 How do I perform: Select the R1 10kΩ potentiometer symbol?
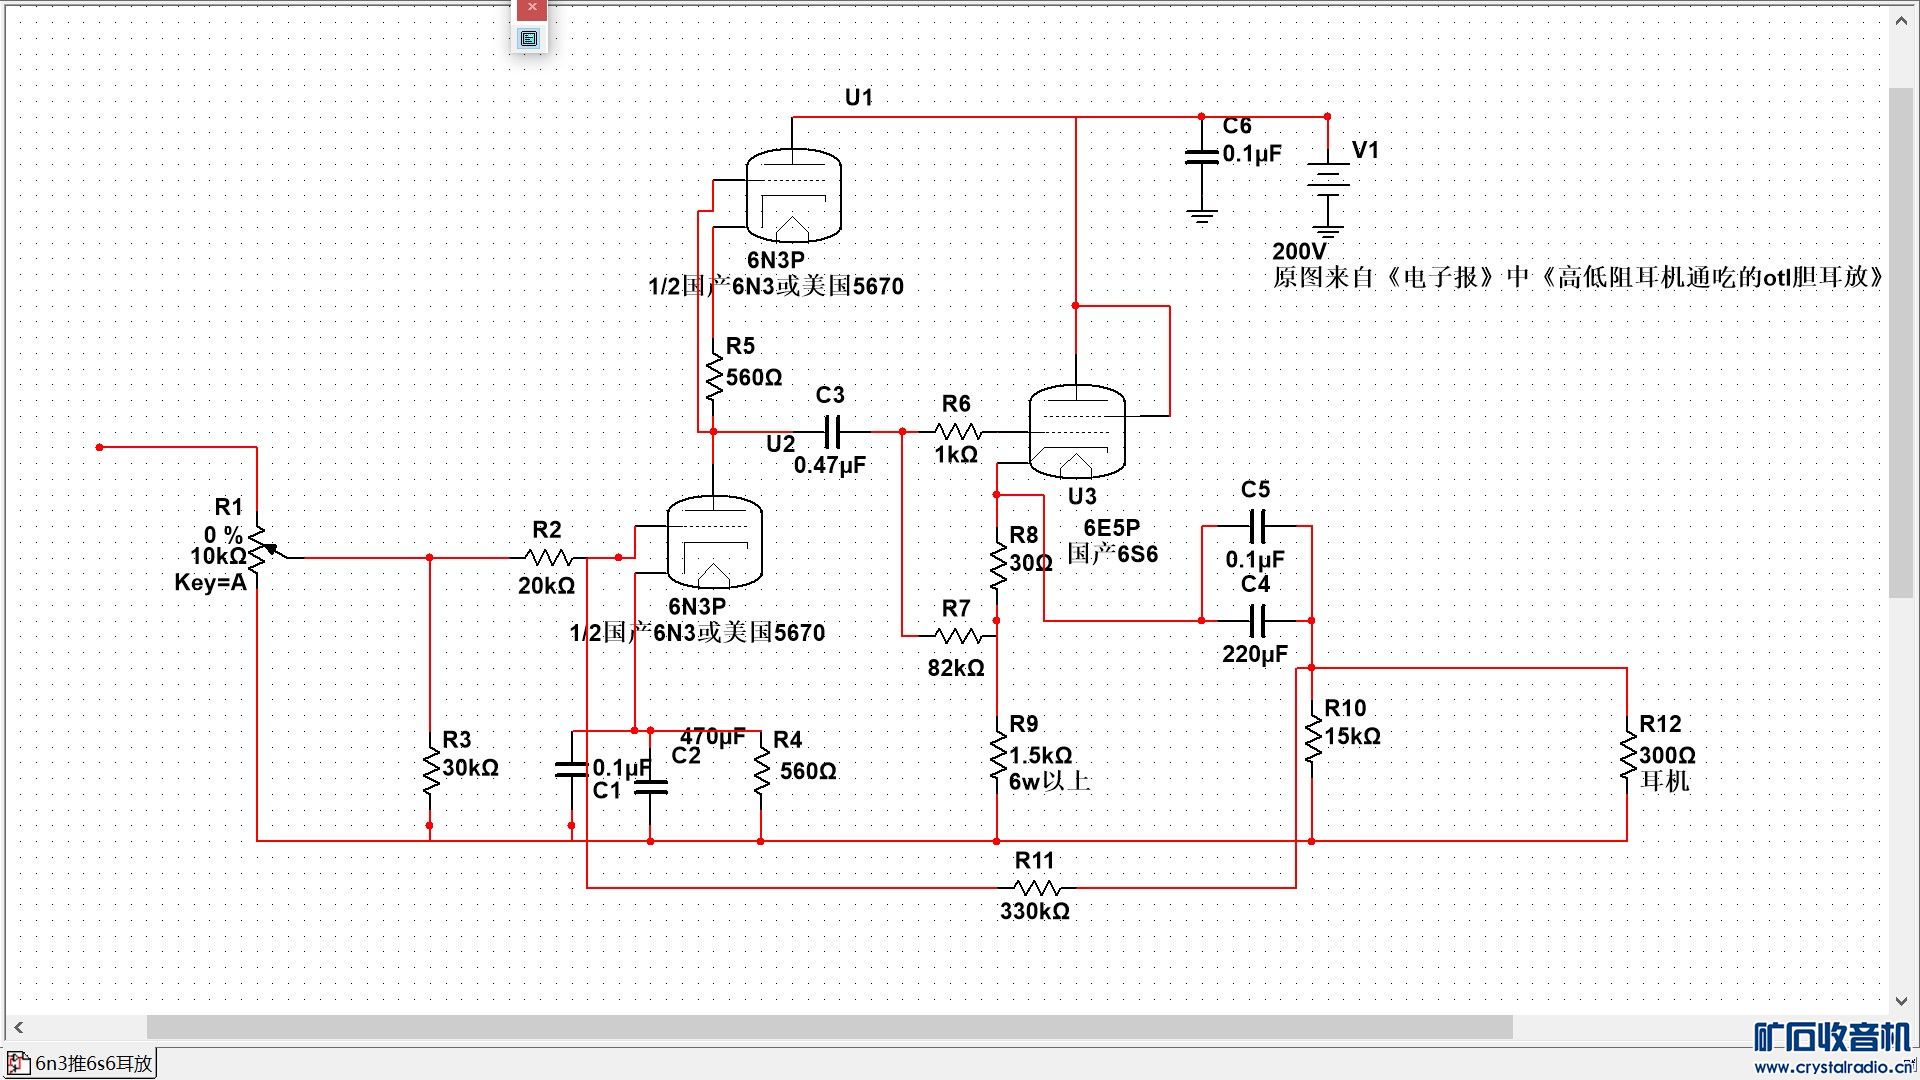tap(258, 548)
